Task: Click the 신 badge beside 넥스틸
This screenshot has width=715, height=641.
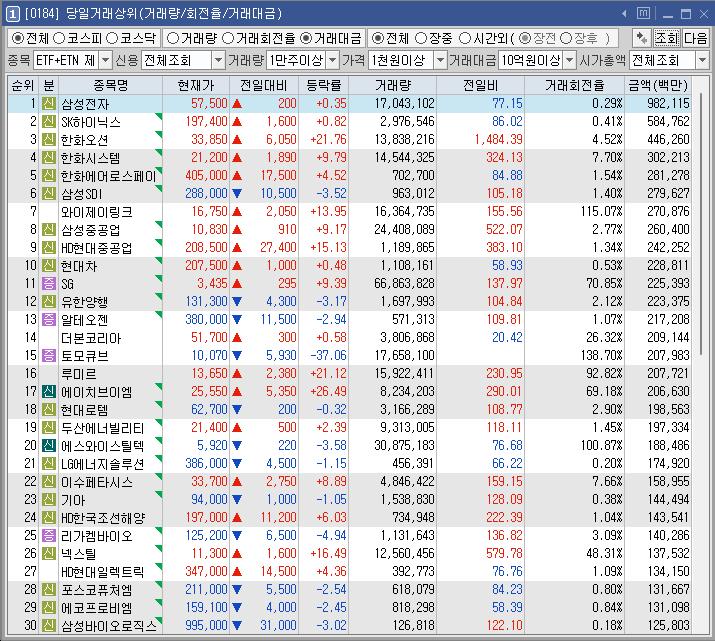Action: [x=49, y=553]
